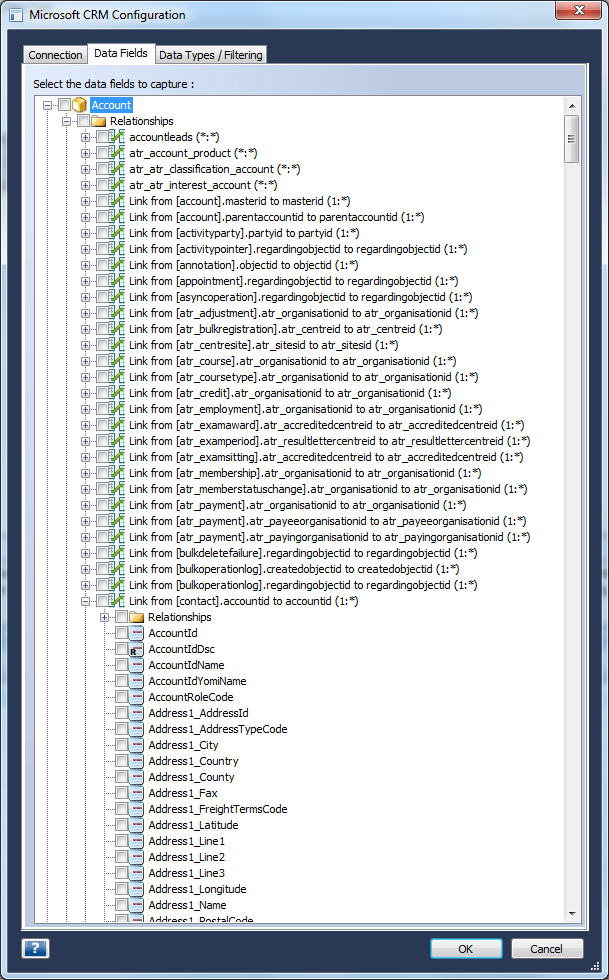Viewport: 609px width, 980px height.
Task: Click the tree scrollbar up arrow
Action: click(x=571, y=105)
